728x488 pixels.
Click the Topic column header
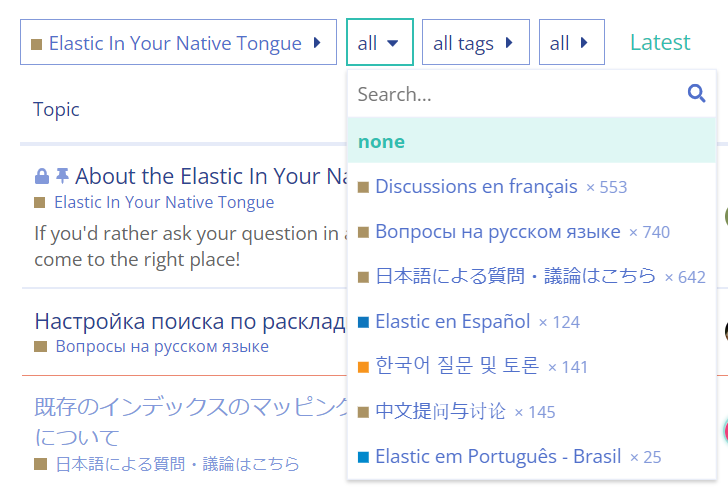pyautogui.click(x=56, y=109)
